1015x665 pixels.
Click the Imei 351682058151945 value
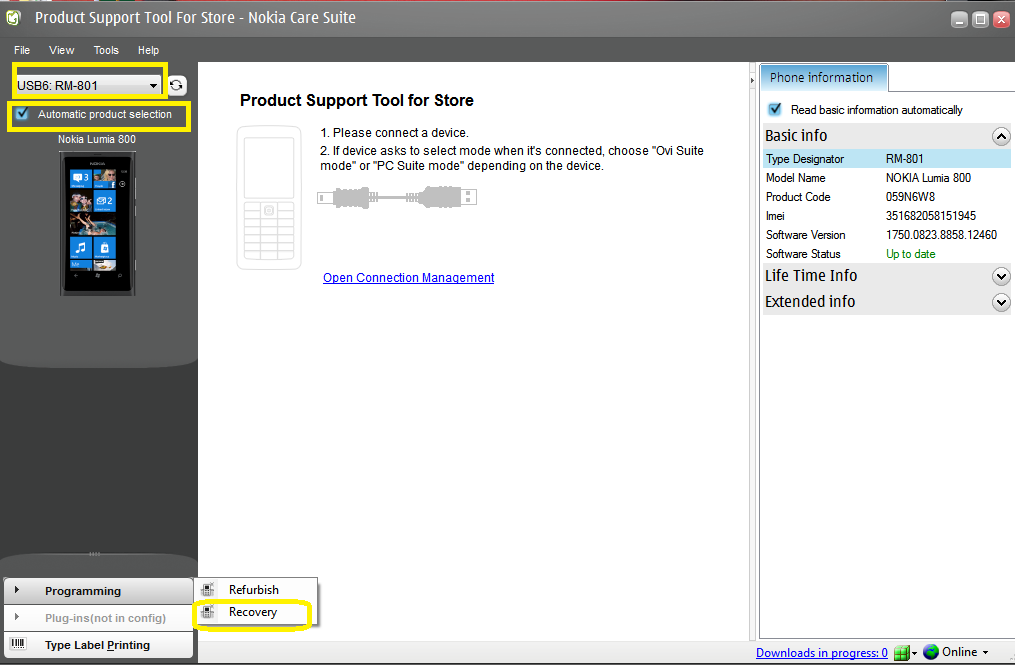[931, 216]
